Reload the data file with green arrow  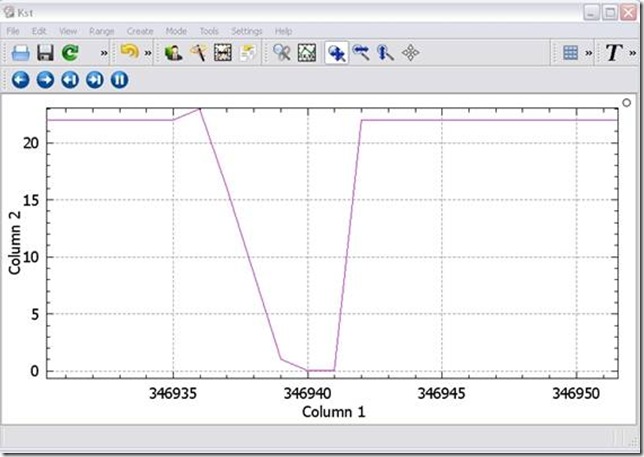[69, 53]
